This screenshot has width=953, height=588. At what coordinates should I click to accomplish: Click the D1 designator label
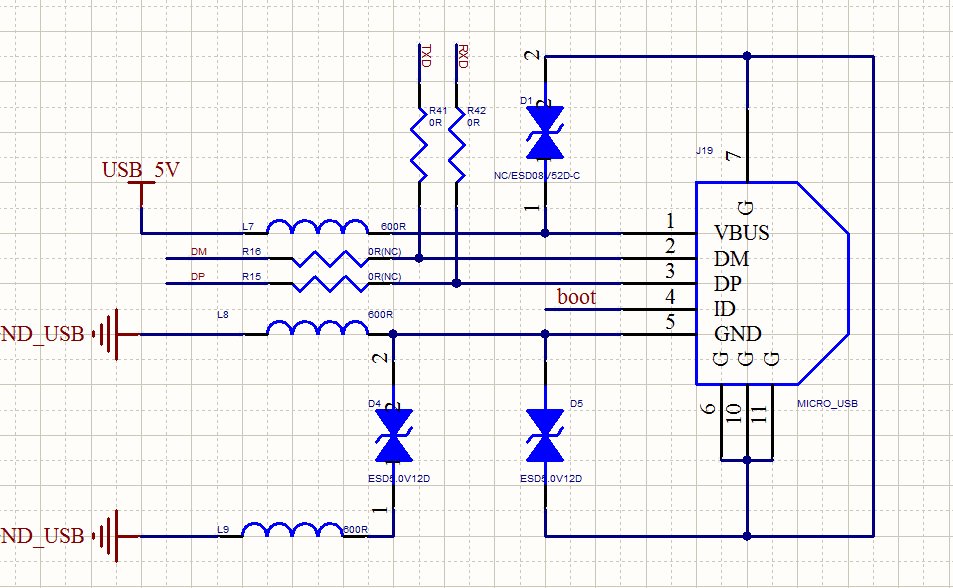pyautogui.click(x=526, y=100)
